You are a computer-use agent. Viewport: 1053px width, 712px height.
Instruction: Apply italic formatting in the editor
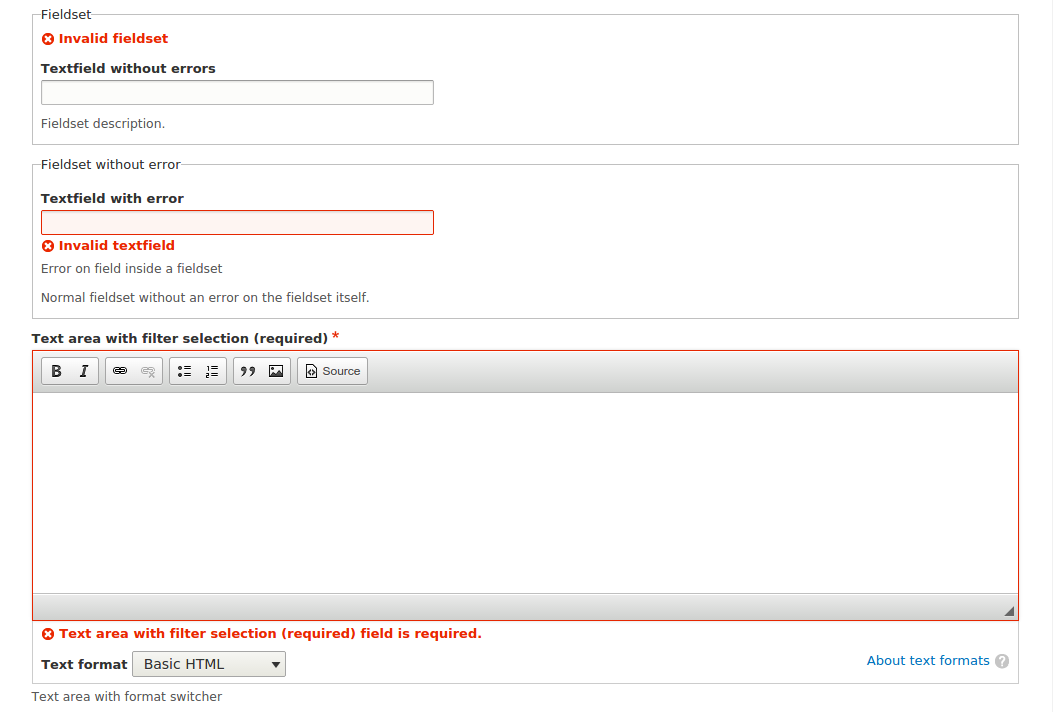[83, 370]
